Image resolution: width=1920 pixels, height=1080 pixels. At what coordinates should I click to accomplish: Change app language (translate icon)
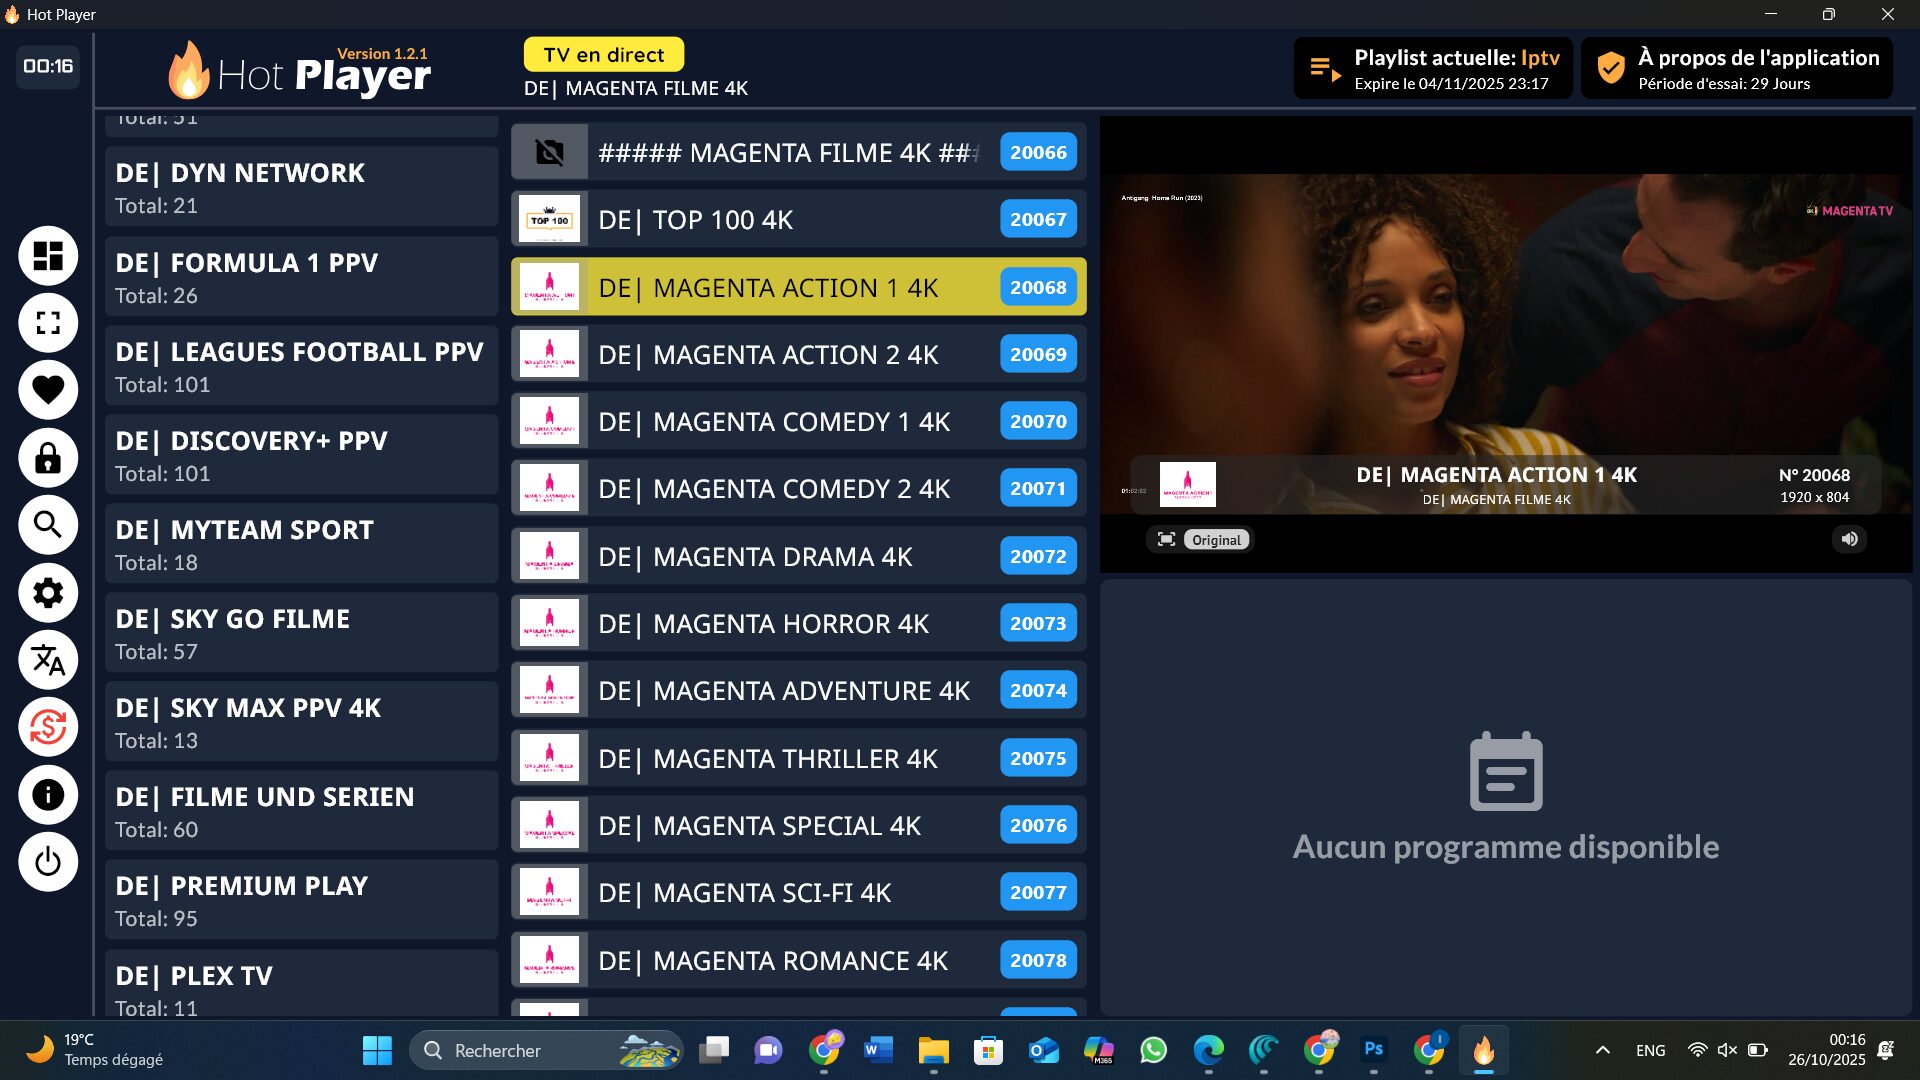pyautogui.click(x=47, y=660)
